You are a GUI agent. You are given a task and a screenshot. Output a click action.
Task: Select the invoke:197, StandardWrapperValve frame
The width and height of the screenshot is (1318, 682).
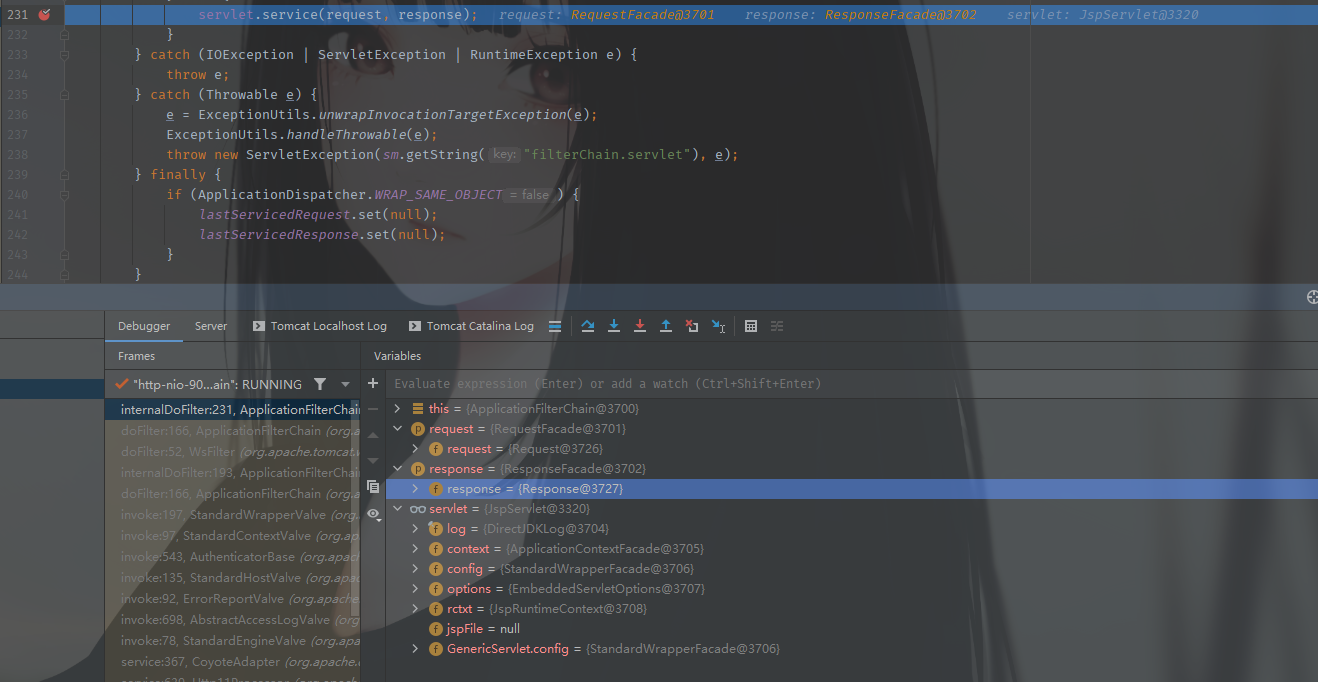point(232,515)
